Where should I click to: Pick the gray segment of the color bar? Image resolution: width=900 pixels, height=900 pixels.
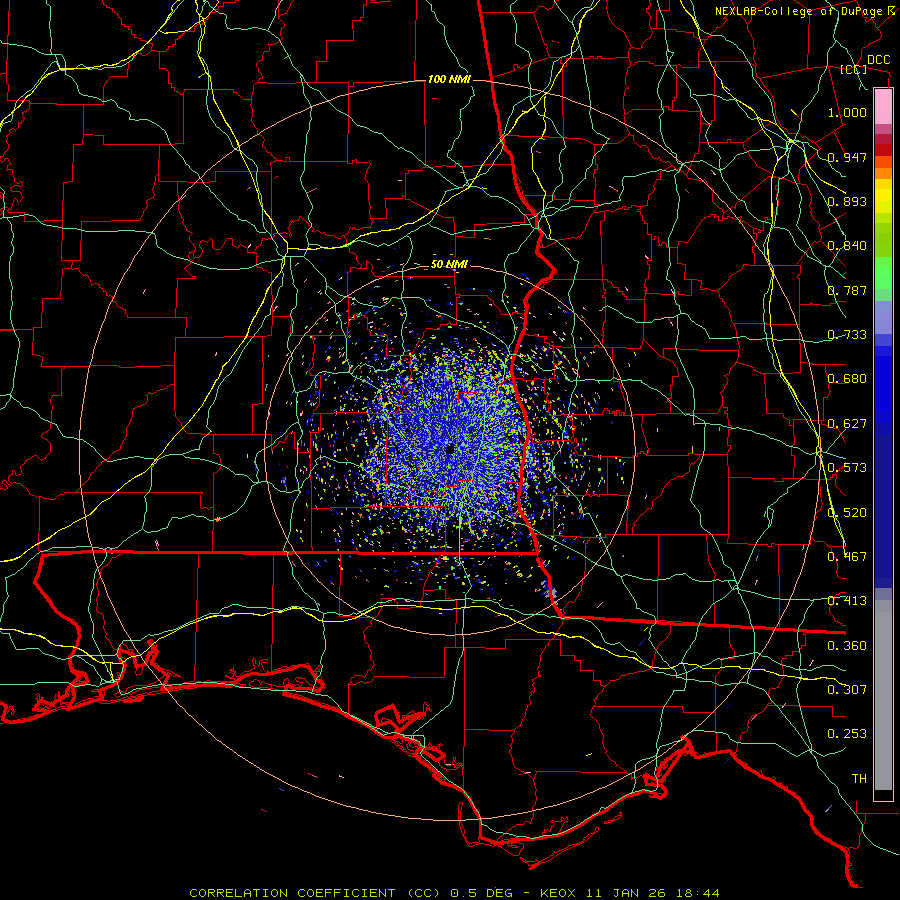(883, 695)
